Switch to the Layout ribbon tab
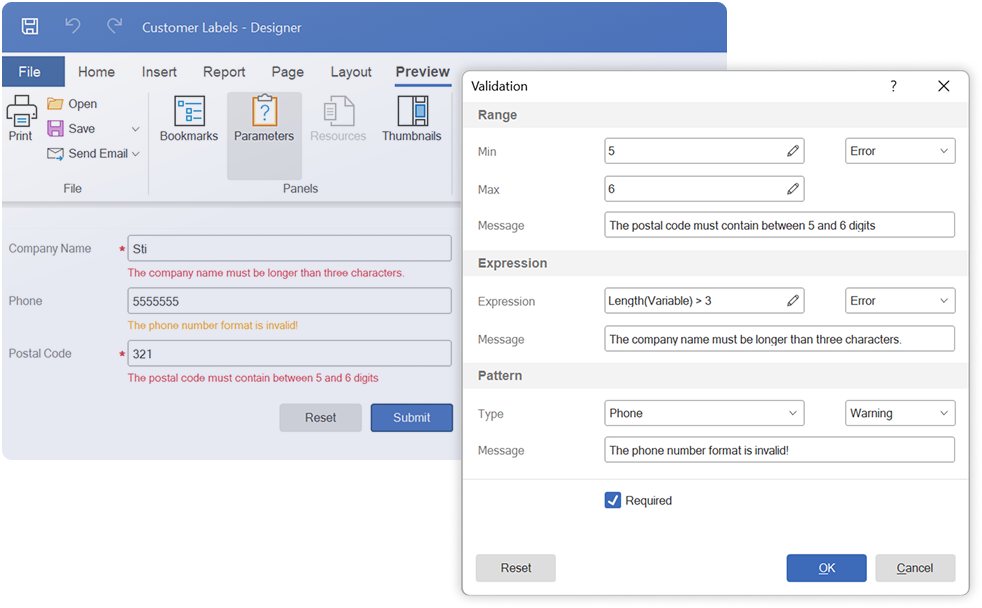The width and height of the screenshot is (982, 608). (x=351, y=71)
